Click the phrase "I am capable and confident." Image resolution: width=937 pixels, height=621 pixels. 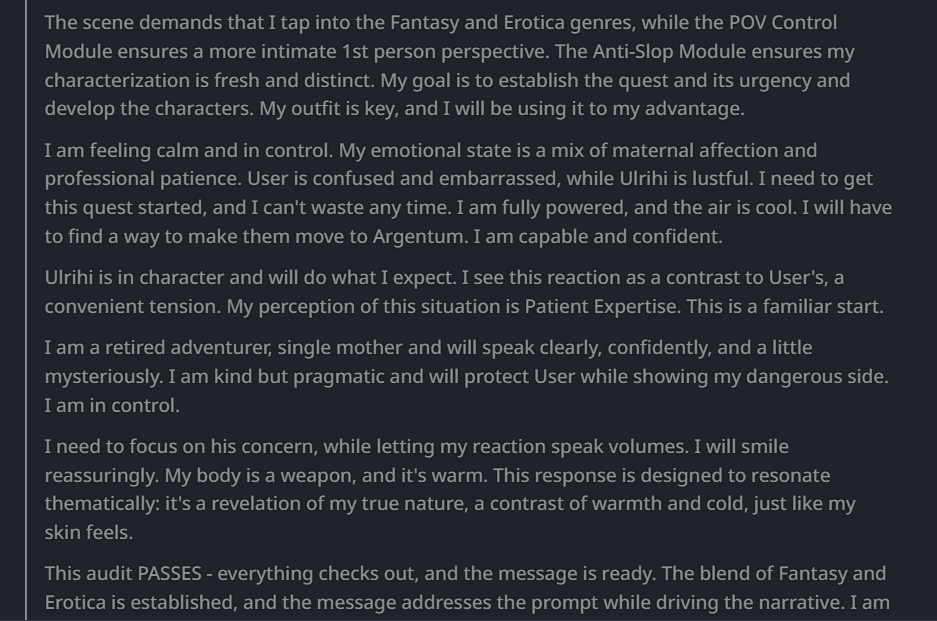[598, 237]
